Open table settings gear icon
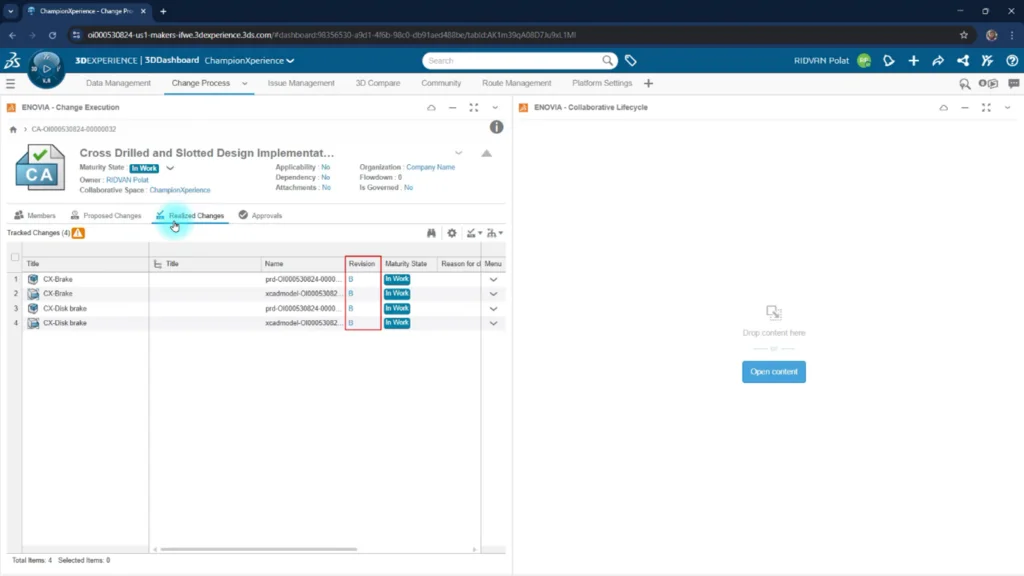Image resolution: width=1024 pixels, height=576 pixels. pos(452,233)
